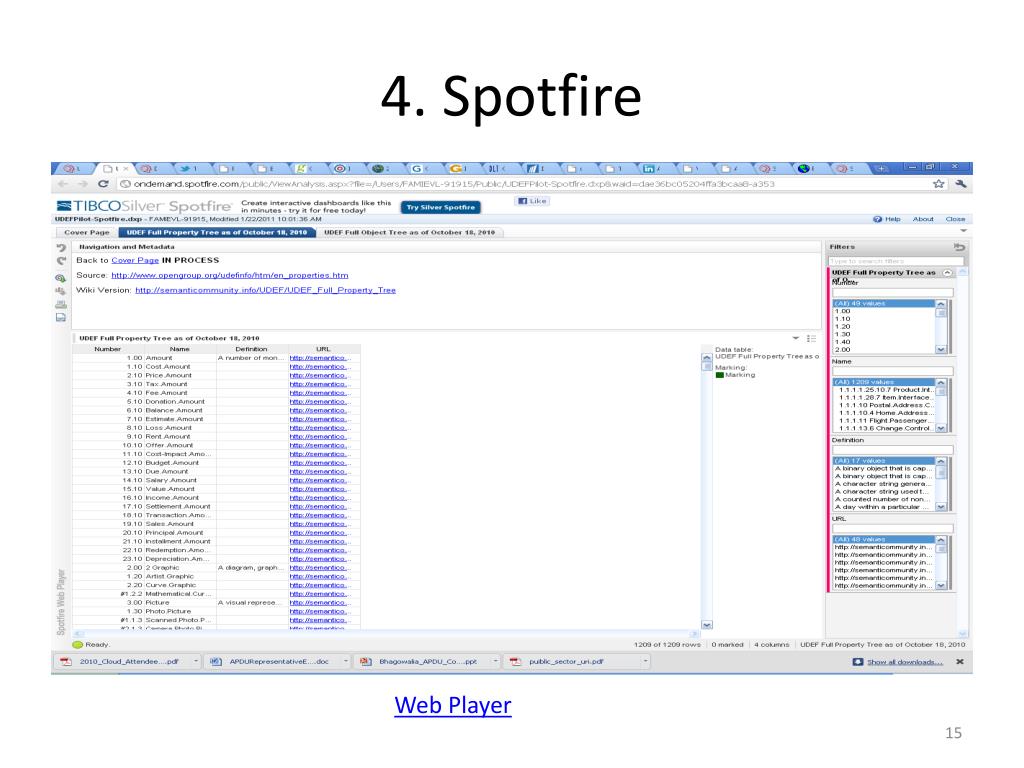Open the semanticcommunity.info Wiki Version link
Image resolution: width=1024 pixels, height=768 pixels.
point(265,290)
